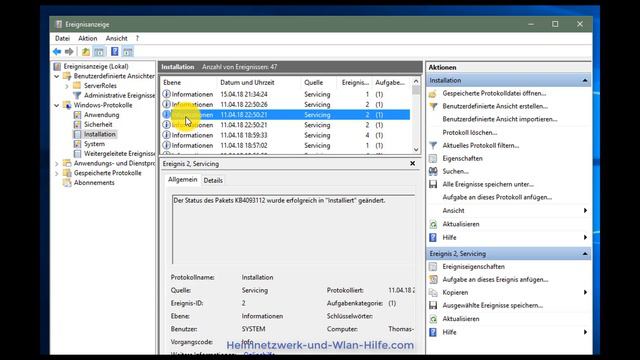Select the event dated 11.04.18 18:57:02
Viewport: 640px width, 360px height.
pyautogui.click(x=285, y=145)
